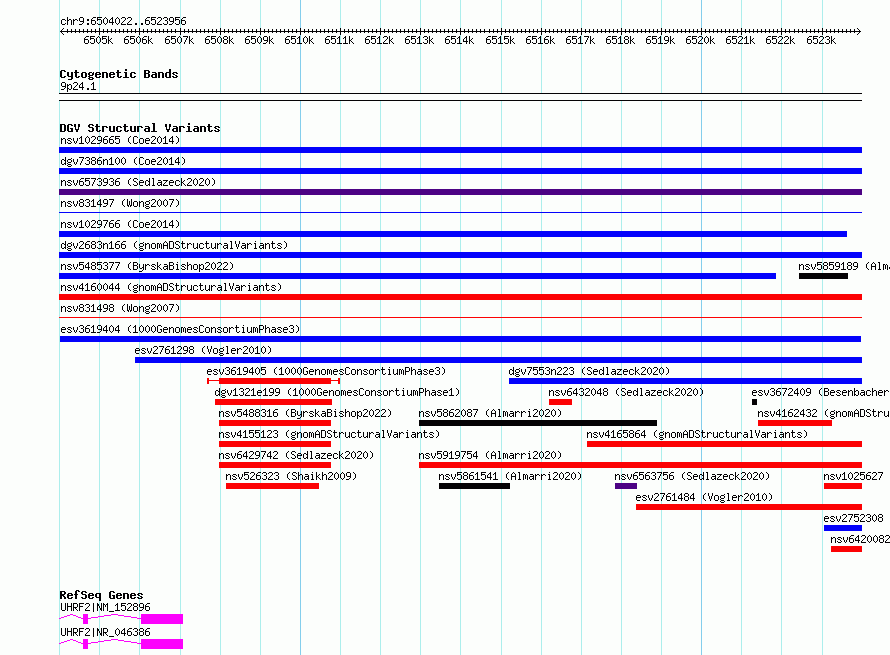890x655 pixels.
Task: Open esv2752308 blue variant
Action: point(842,528)
